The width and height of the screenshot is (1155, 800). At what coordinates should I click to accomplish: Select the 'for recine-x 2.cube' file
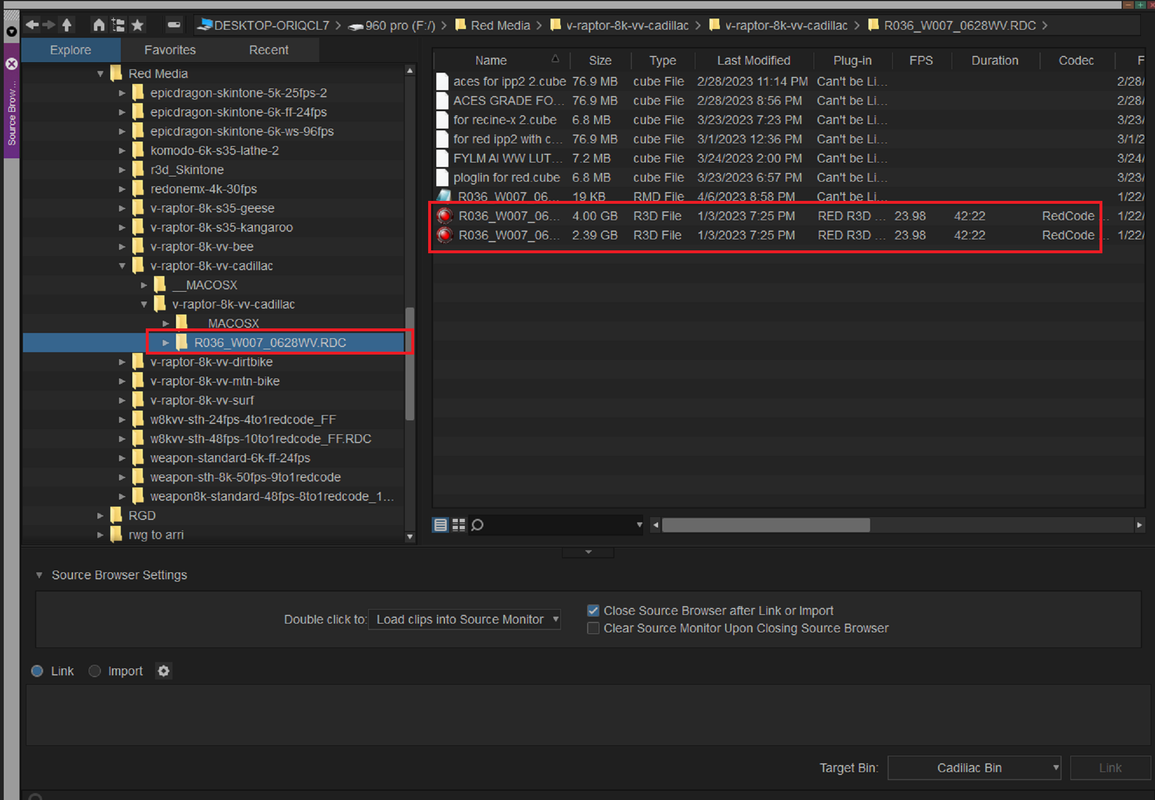coord(505,119)
